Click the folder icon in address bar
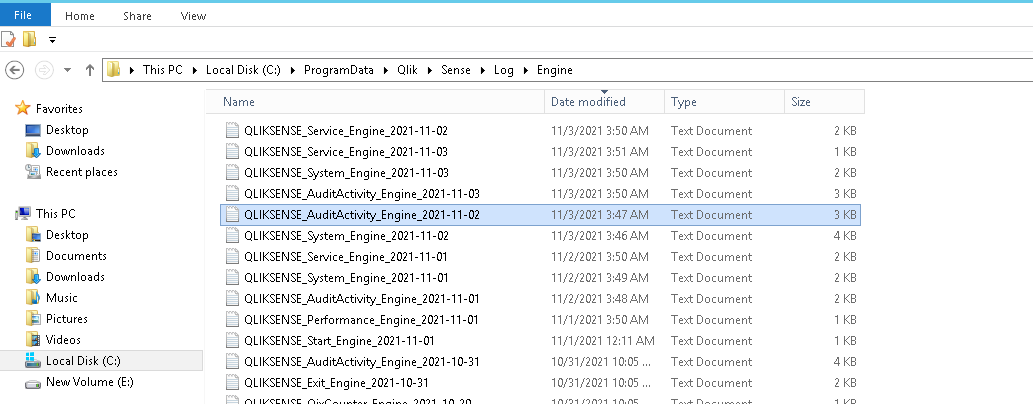The height and width of the screenshot is (404, 1033). coord(114,69)
